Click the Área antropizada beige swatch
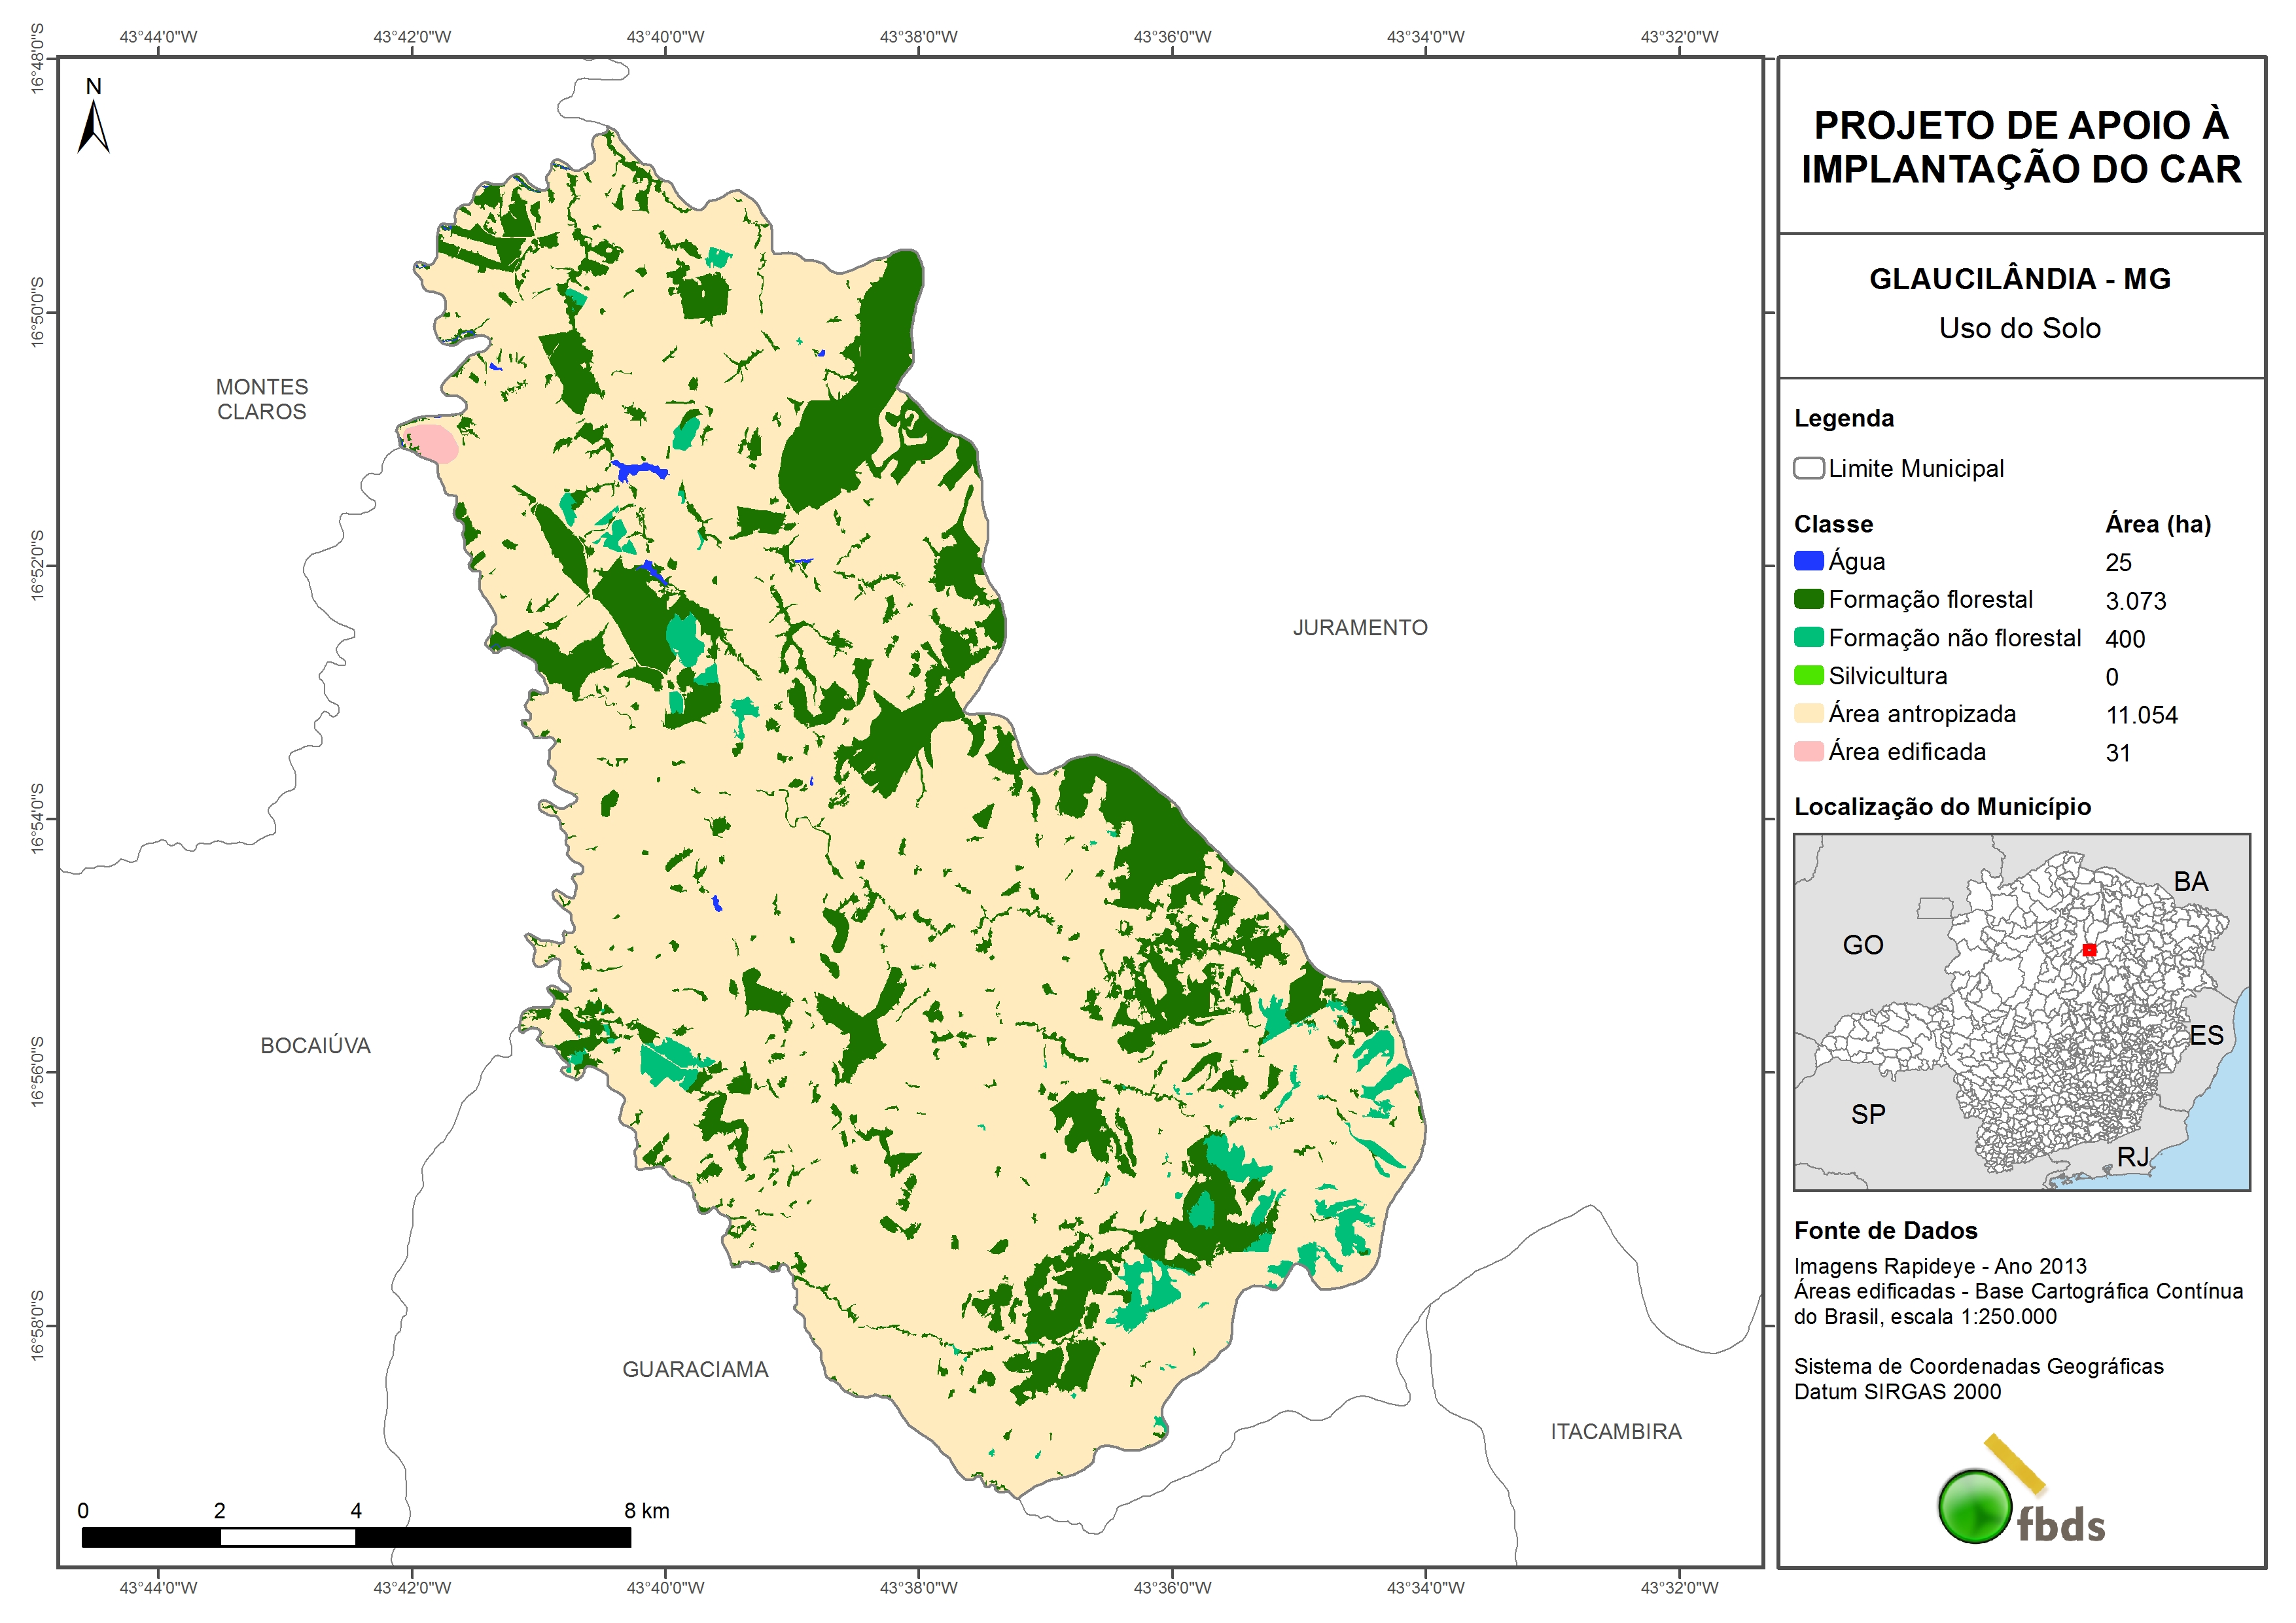 coord(1808,713)
